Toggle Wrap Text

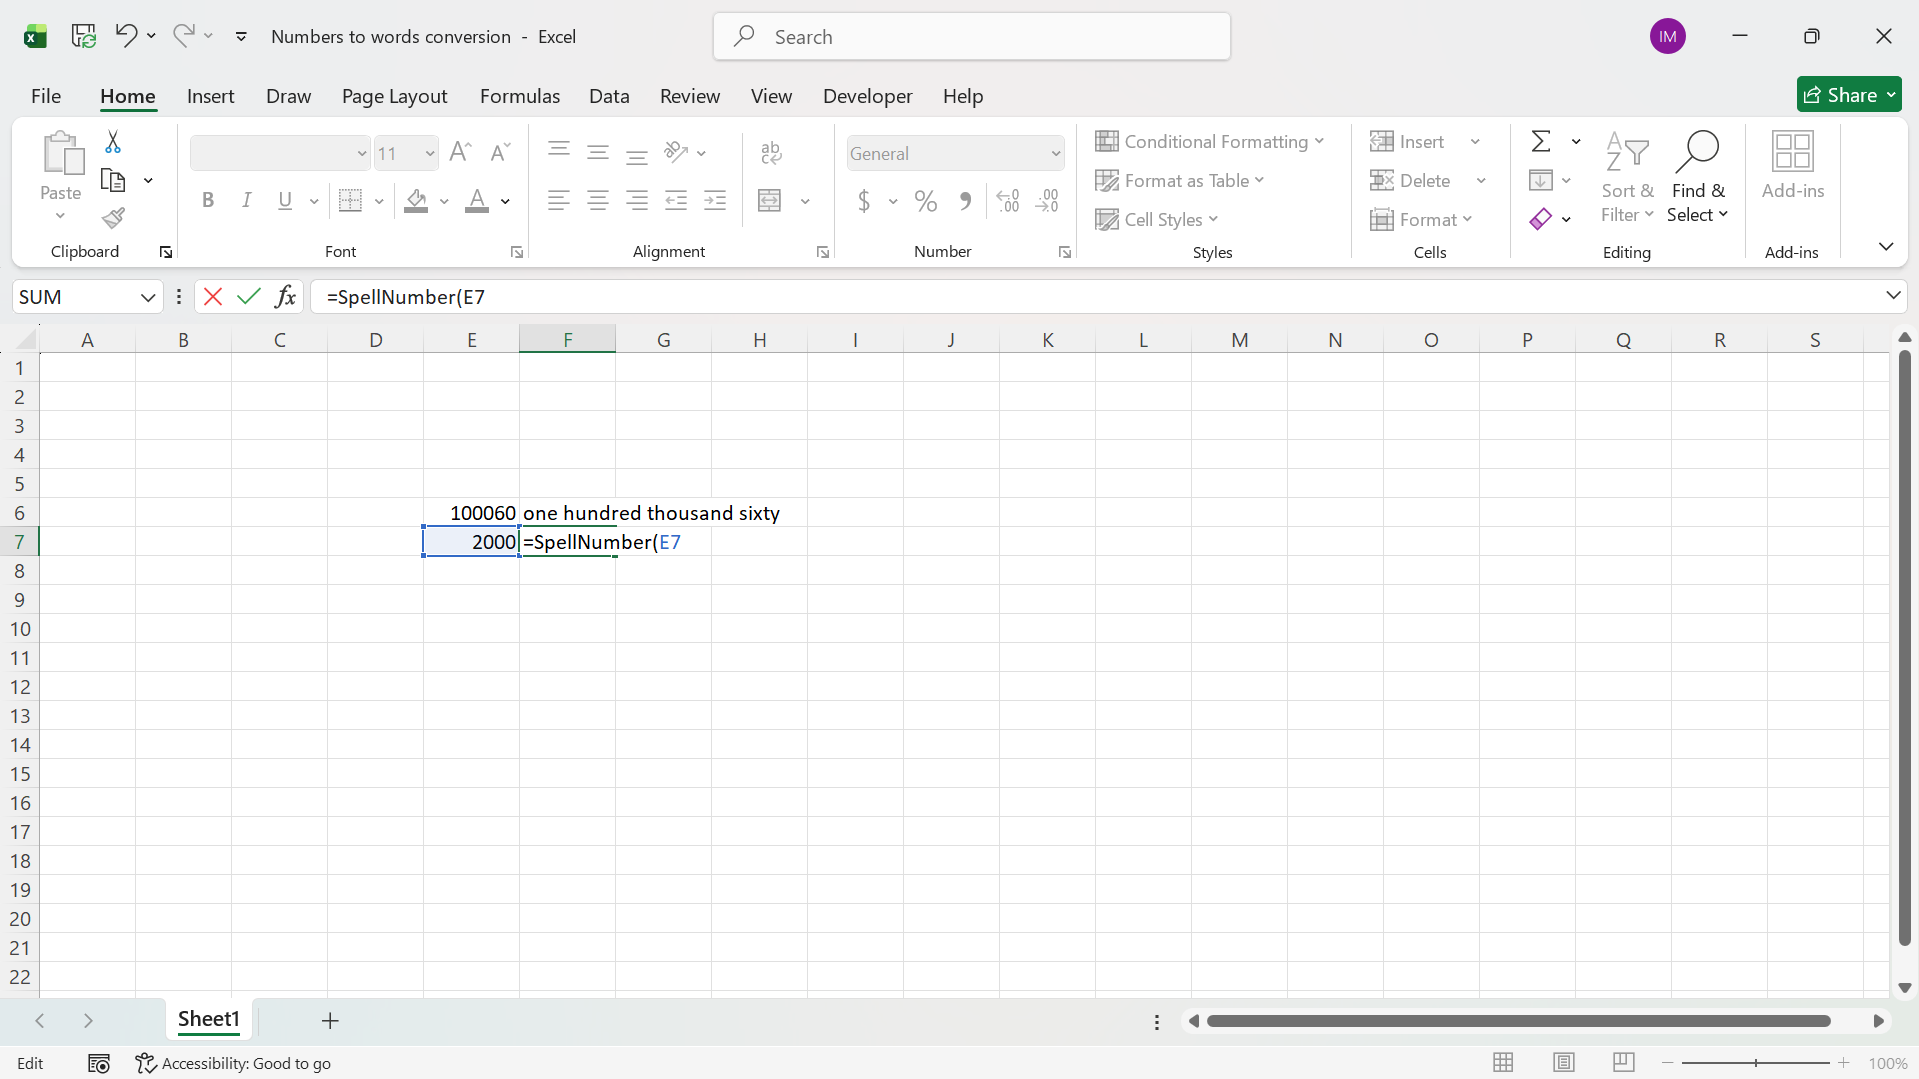click(771, 152)
